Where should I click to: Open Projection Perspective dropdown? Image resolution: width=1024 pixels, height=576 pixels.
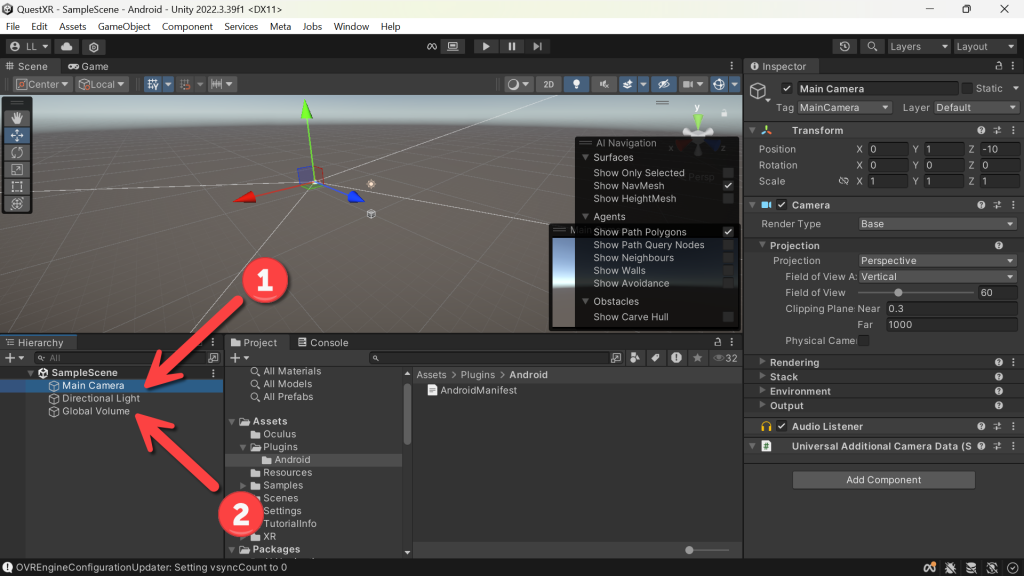[x=937, y=261]
